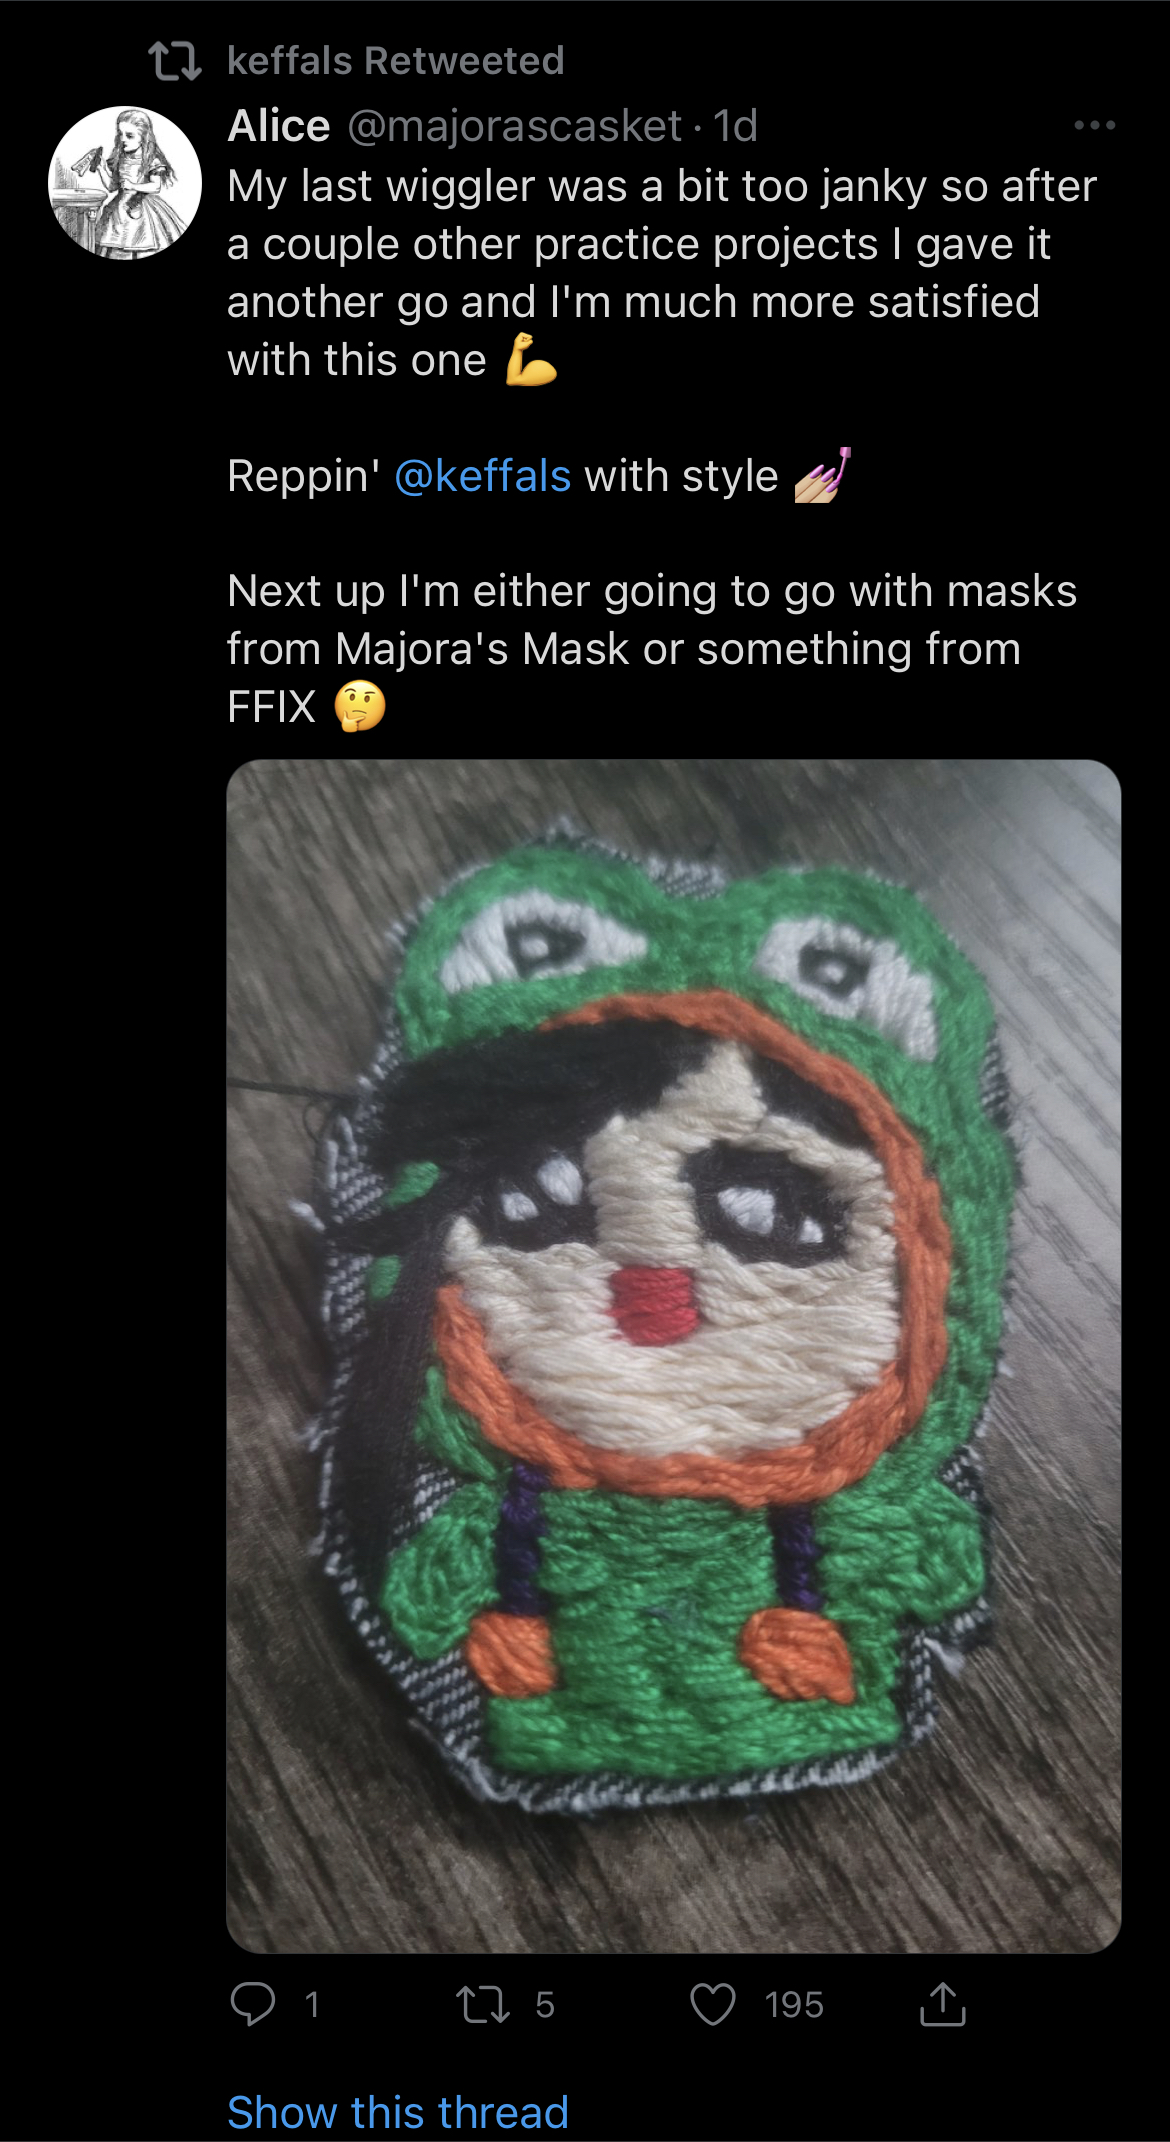Tap the retweet icon below the image
This screenshot has height=2142, width=1170.
point(483,2004)
